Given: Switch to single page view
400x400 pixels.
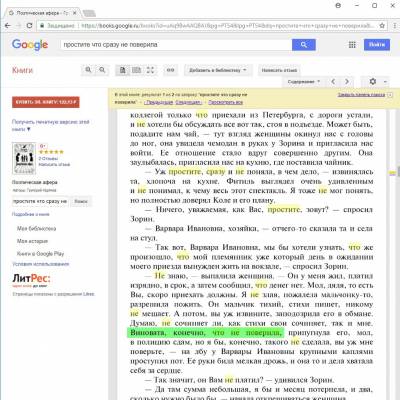Looking at the screenshot, I should (123, 70).
